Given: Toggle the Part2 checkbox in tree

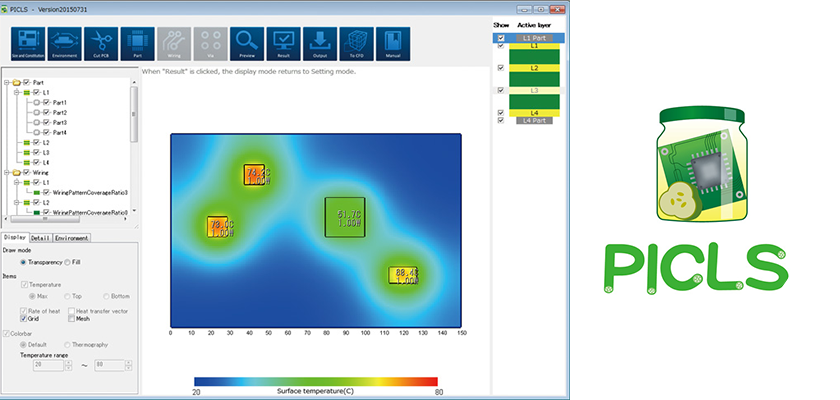Looking at the screenshot, I should point(47,112).
